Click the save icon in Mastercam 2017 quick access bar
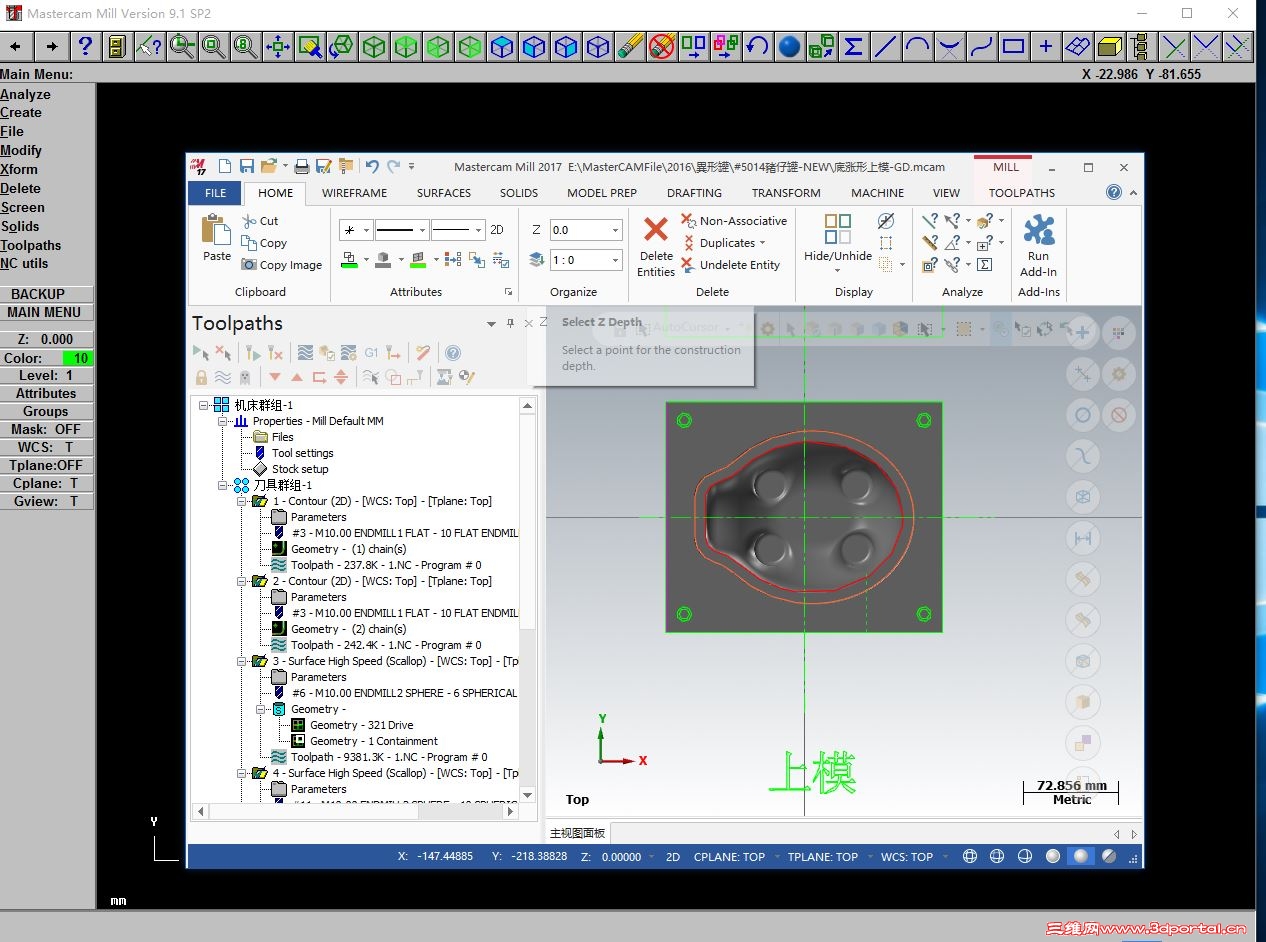Image resolution: width=1266 pixels, height=942 pixels. pos(246,166)
